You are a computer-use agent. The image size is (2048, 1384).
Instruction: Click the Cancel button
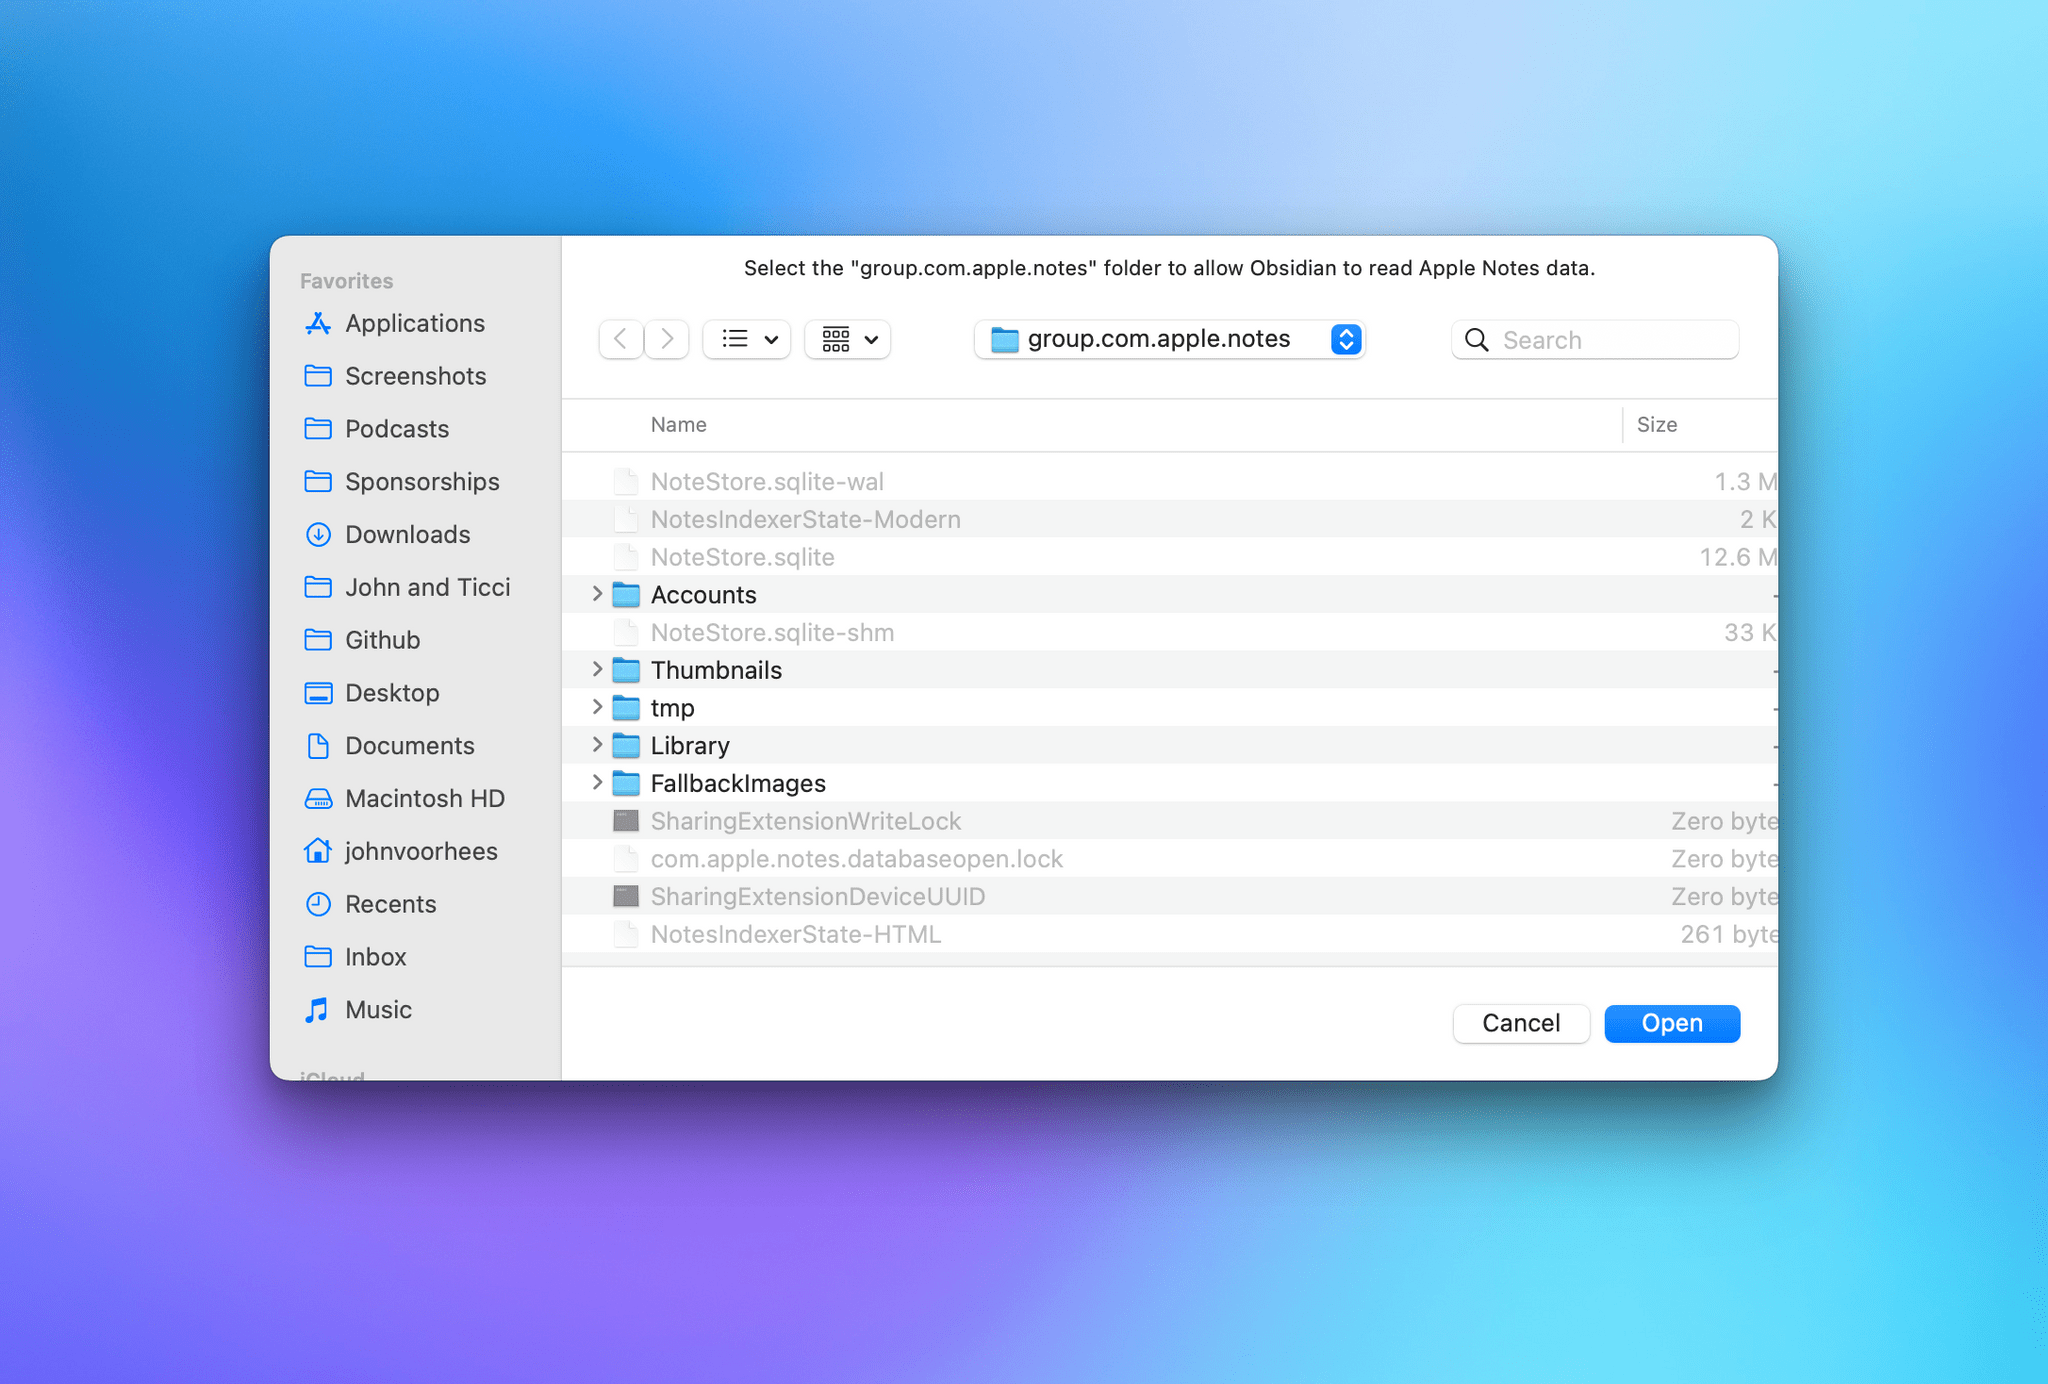1521,1021
